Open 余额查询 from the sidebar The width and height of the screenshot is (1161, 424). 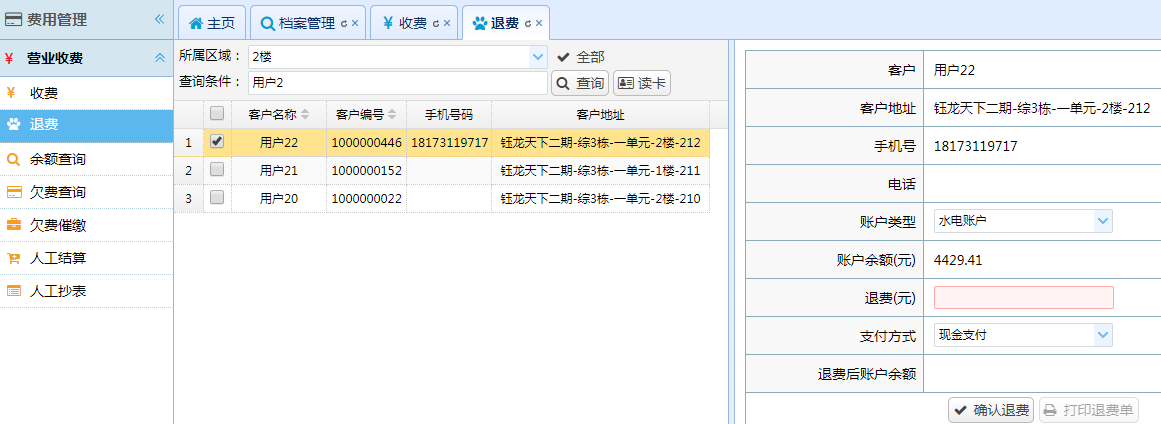tap(57, 159)
